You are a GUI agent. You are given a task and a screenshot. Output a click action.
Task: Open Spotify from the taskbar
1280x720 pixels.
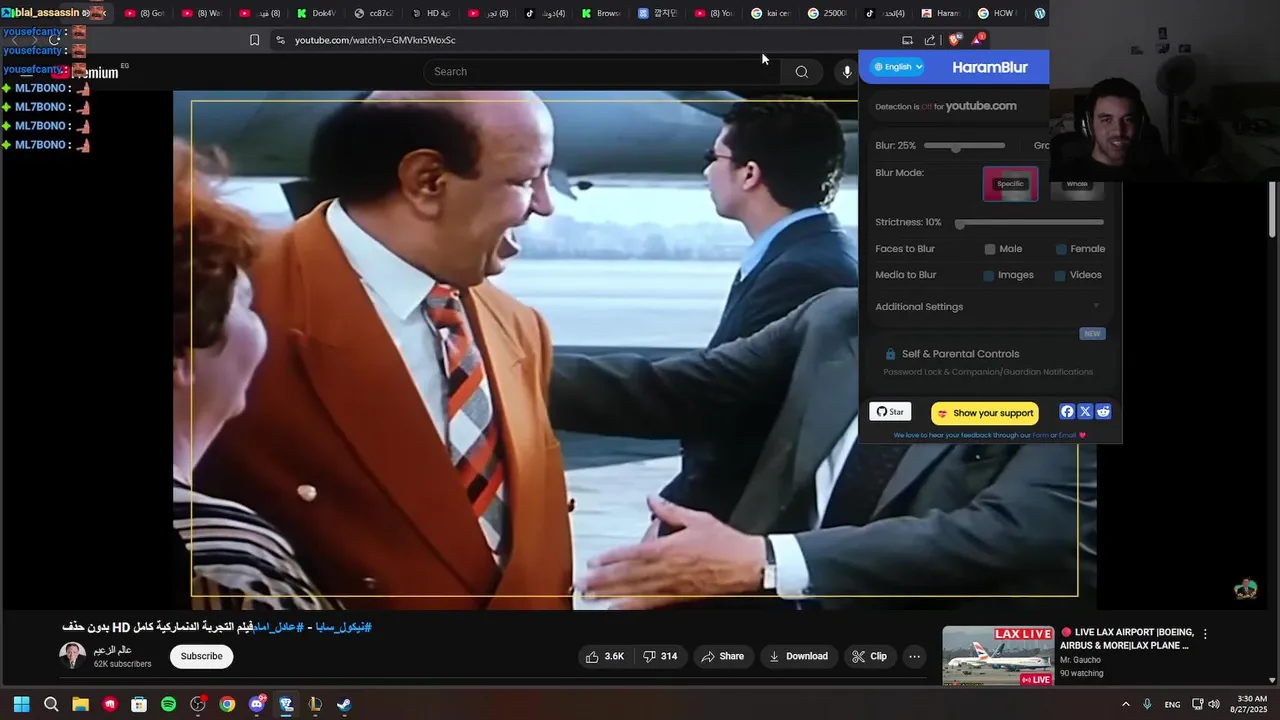coord(169,704)
